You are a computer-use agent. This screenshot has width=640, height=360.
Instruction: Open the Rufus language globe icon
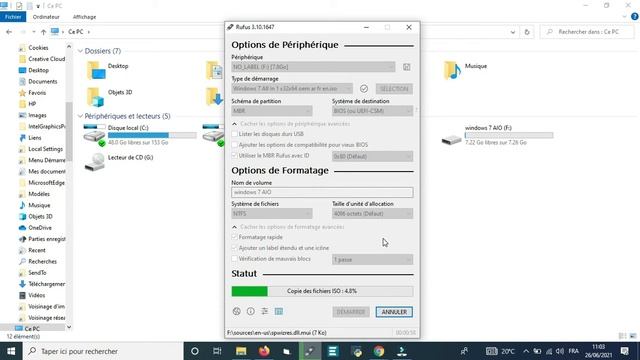[236, 311]
